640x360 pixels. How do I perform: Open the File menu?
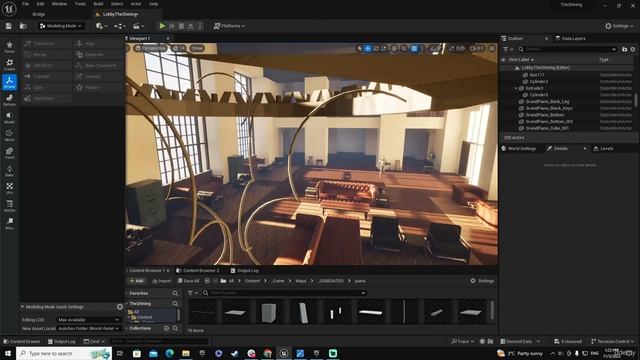(25, 4)
